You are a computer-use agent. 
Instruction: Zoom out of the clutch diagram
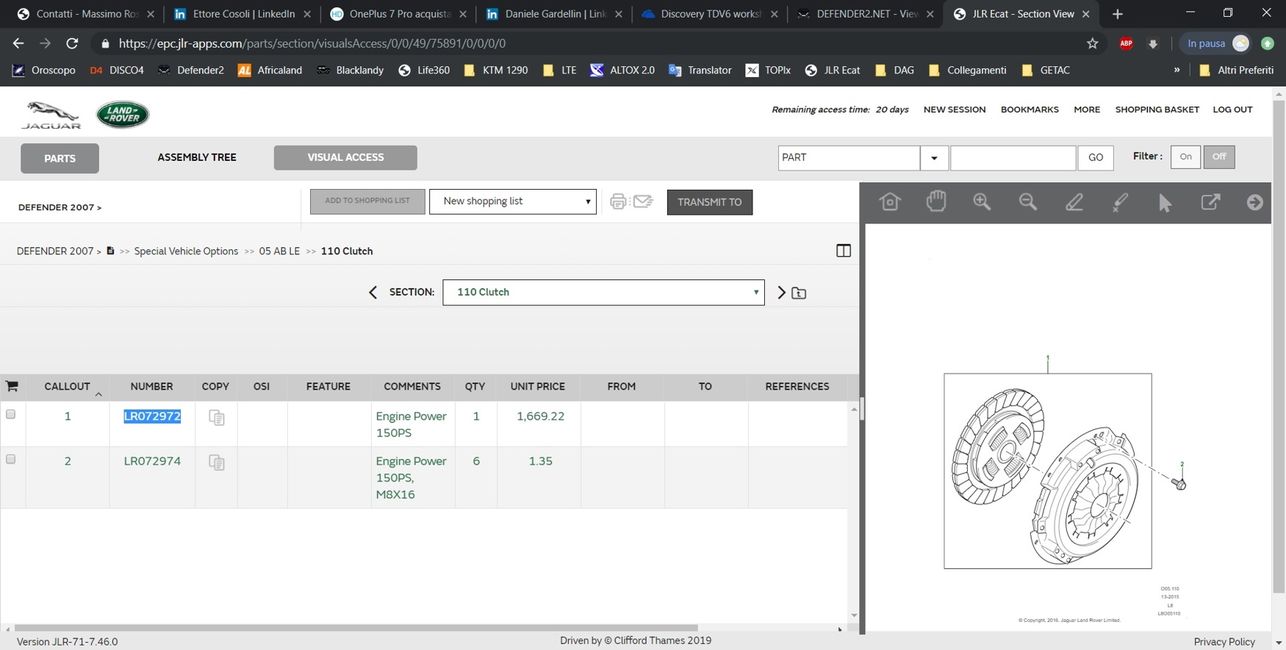click(1028, 202)
